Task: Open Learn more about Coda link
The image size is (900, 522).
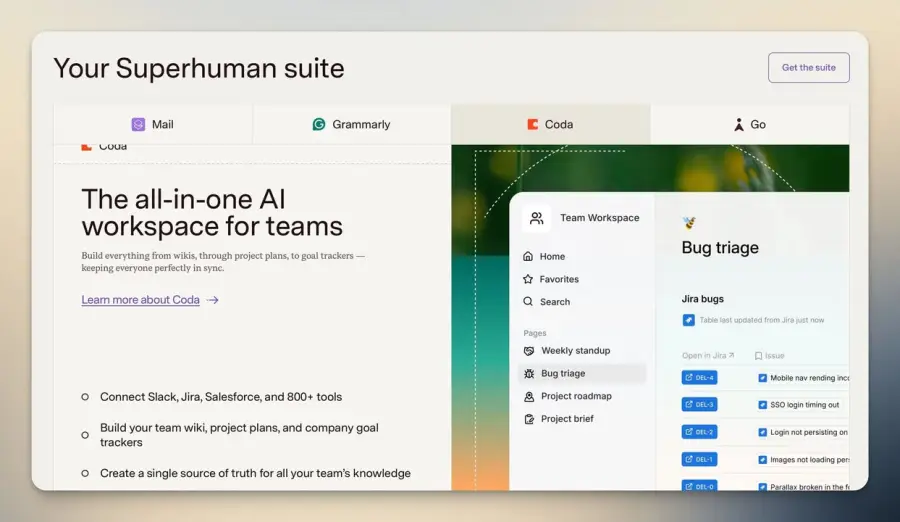Action: pos(141,300)
